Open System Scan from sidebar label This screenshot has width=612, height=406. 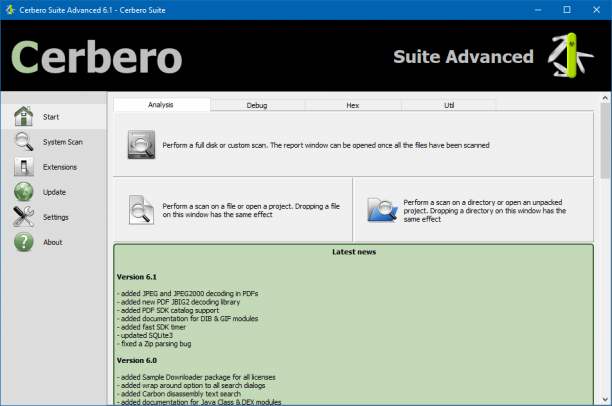click(x=63, y=142)
